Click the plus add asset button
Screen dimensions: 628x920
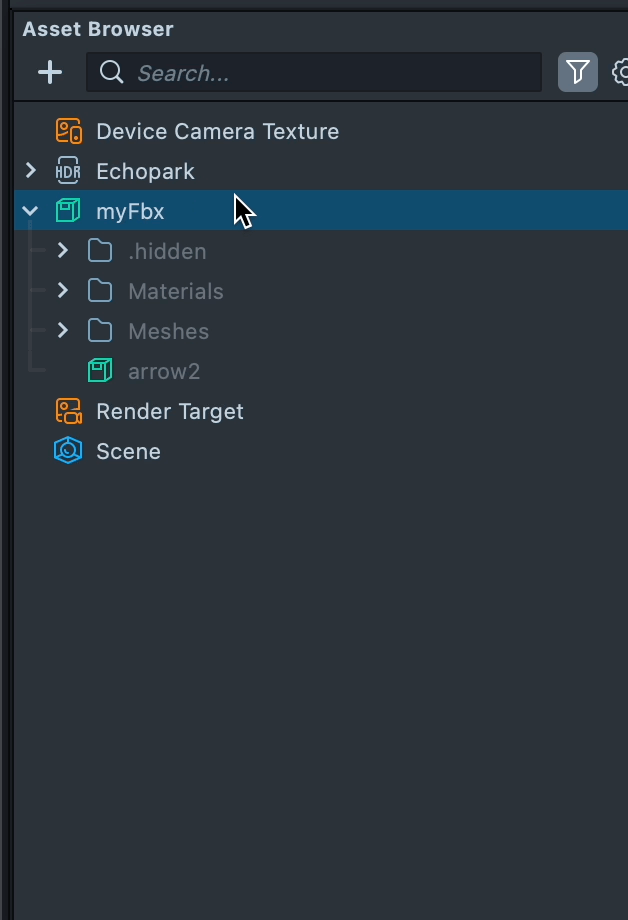tap(50, 72)
